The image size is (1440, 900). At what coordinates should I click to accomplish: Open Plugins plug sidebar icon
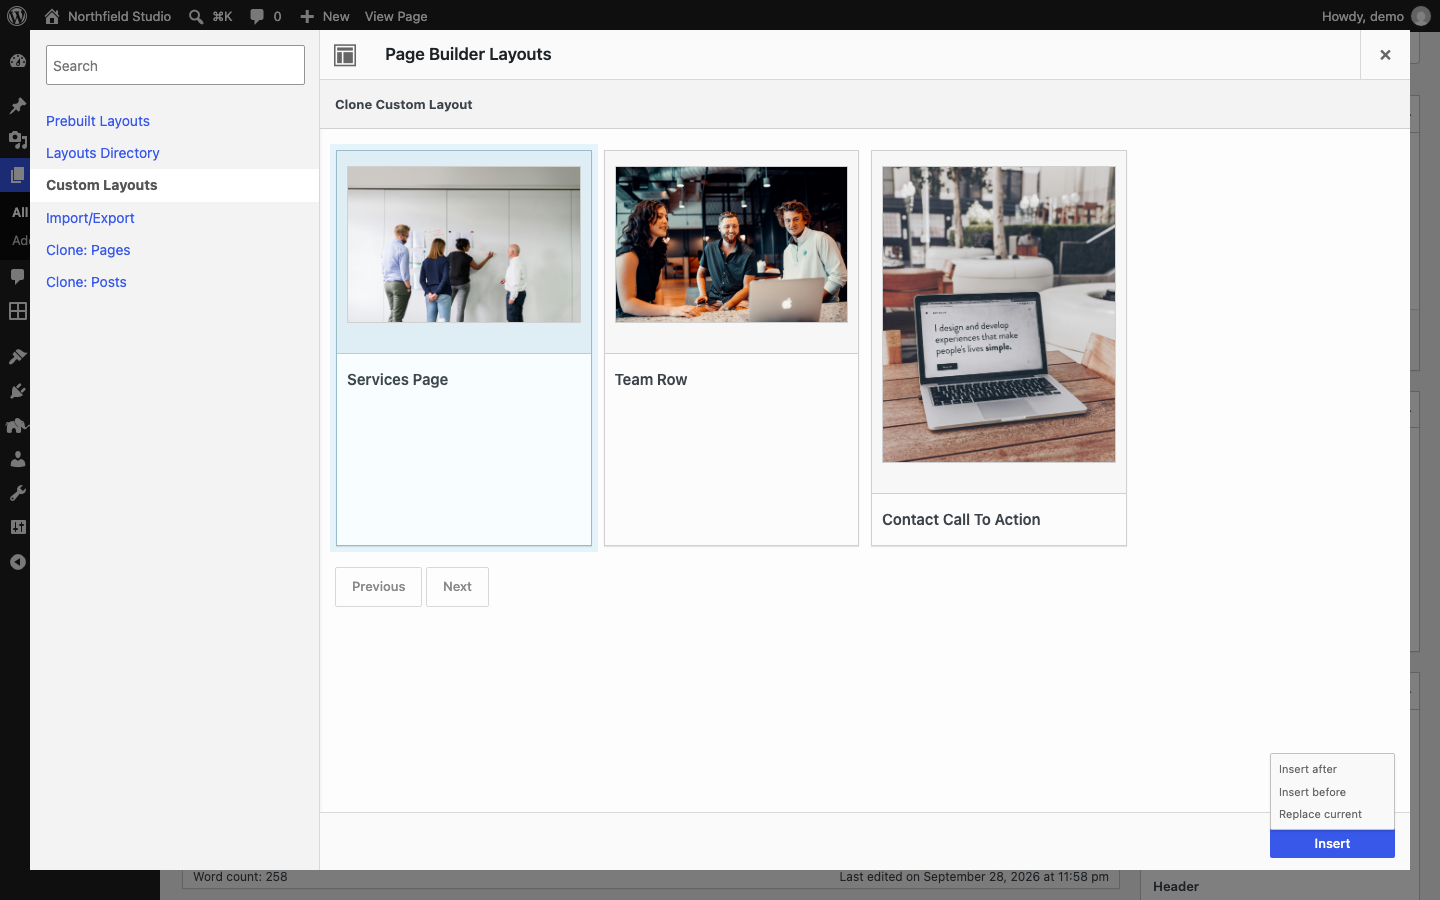tap(17, 391)
